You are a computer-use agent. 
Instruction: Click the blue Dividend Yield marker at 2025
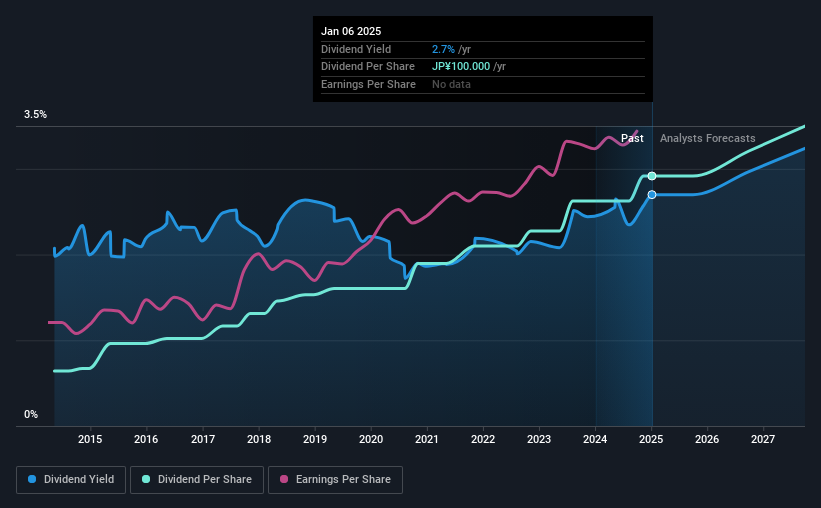652,195
